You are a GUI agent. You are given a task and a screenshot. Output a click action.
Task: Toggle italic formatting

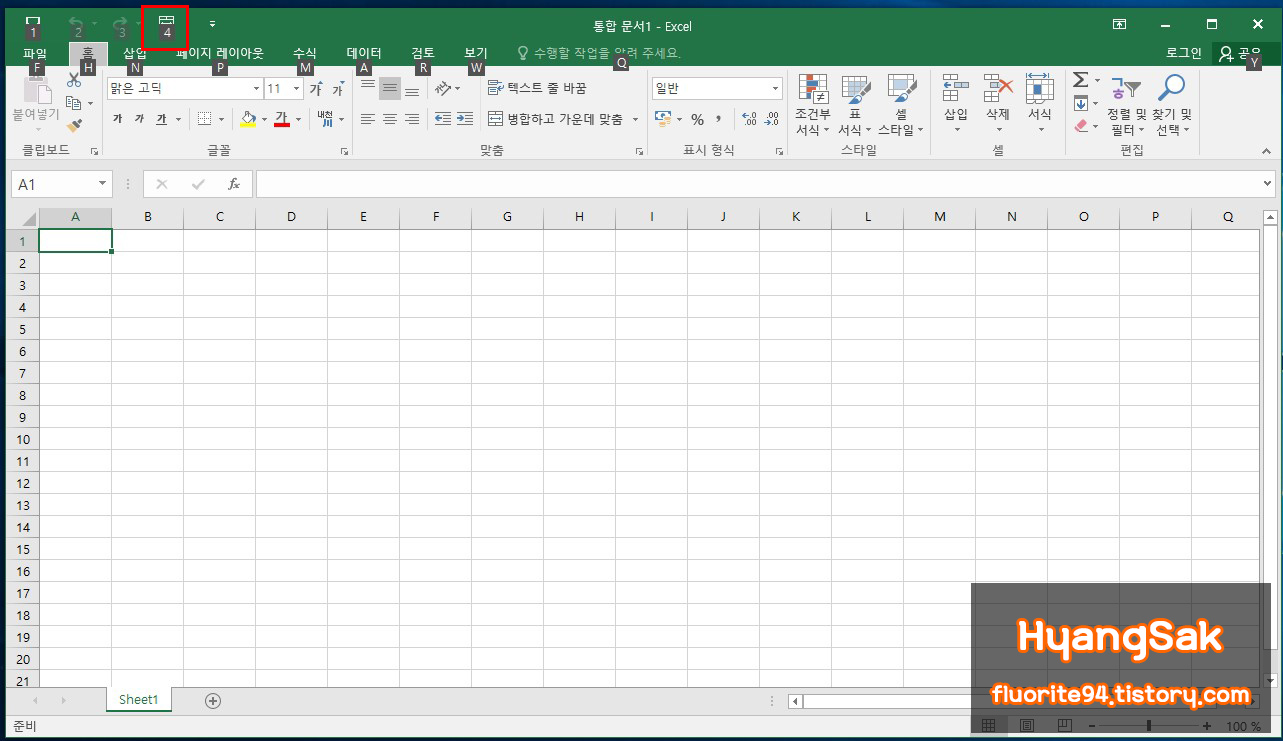pyautogui.click(x=139, y=119)
